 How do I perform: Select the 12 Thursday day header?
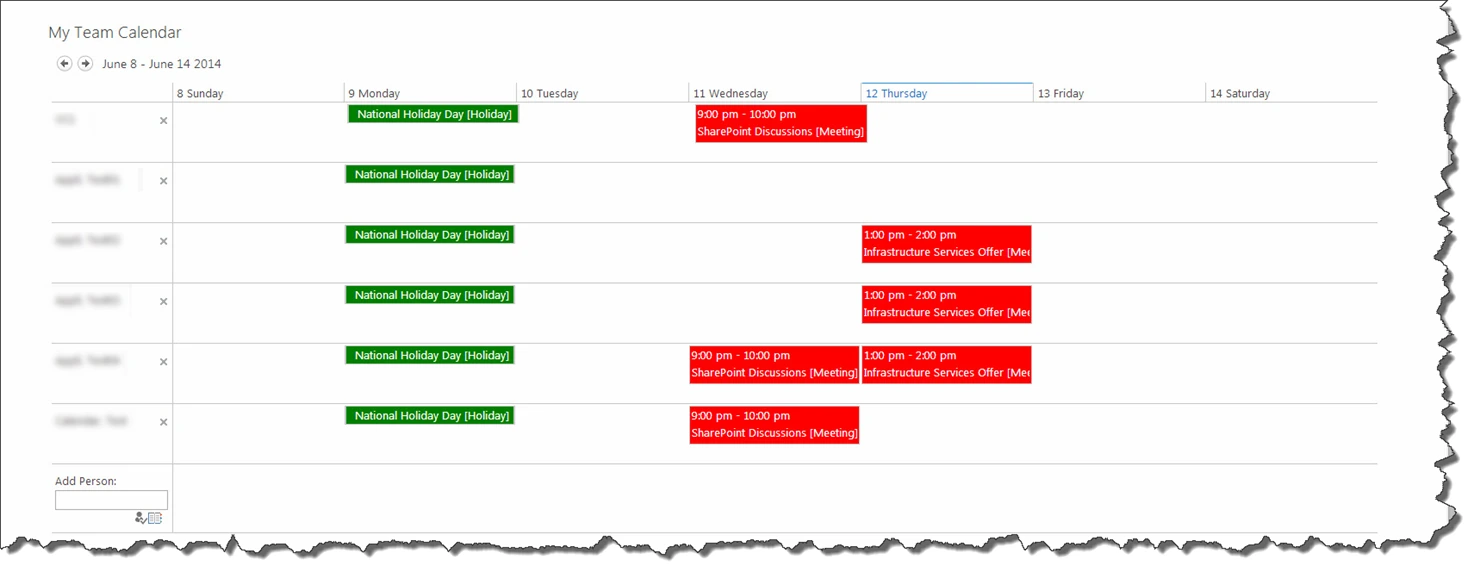tap(947, 93)
